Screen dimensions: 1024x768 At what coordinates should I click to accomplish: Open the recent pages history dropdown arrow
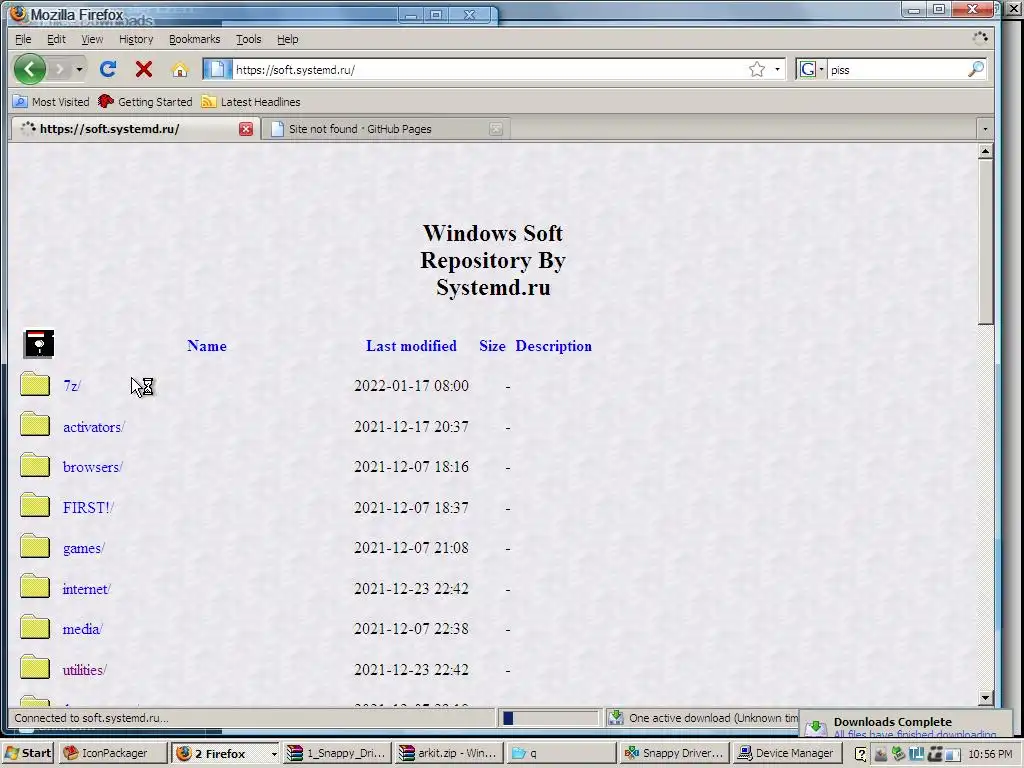tap(79, 69)
